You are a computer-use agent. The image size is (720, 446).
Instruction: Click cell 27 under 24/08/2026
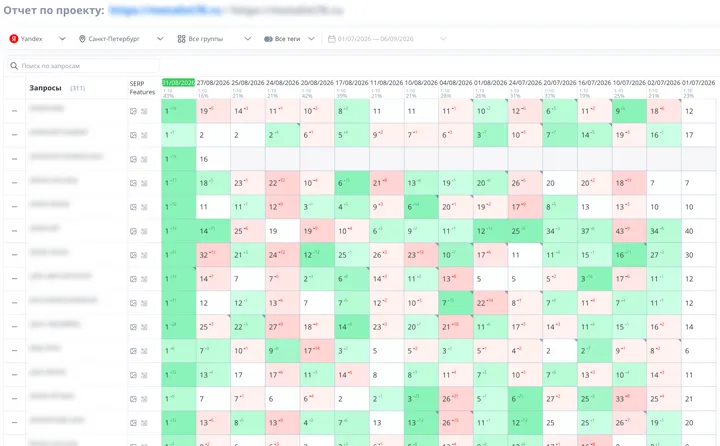tap(282, 327)
